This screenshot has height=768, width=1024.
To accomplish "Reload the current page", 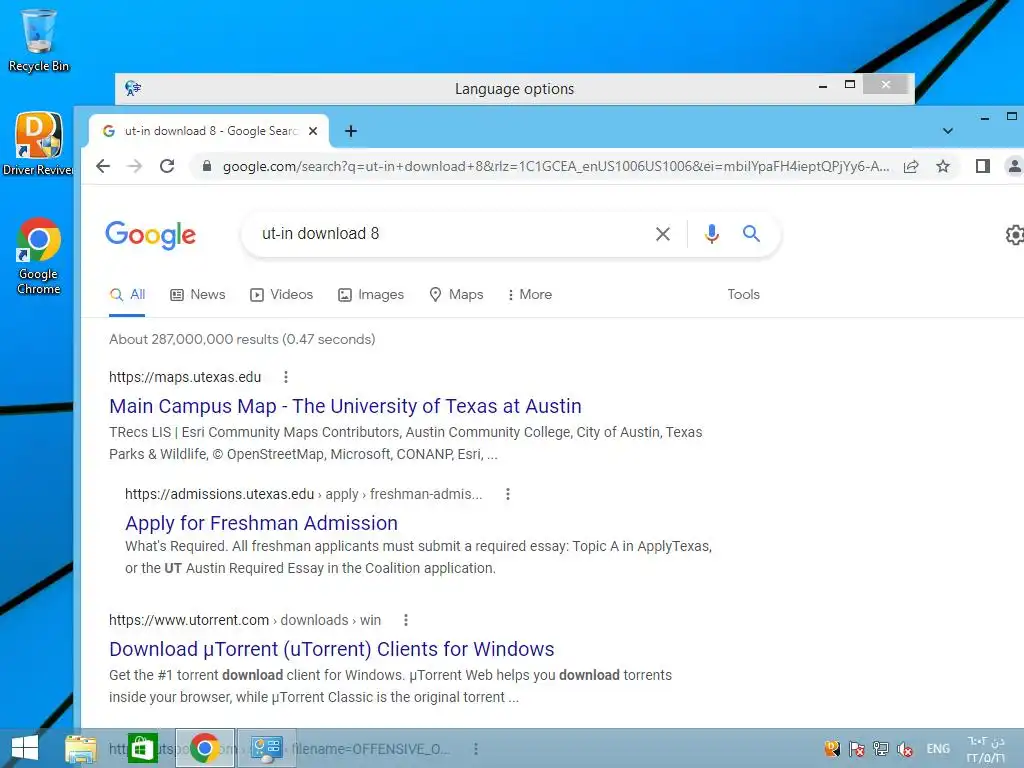I will [167, 166].
